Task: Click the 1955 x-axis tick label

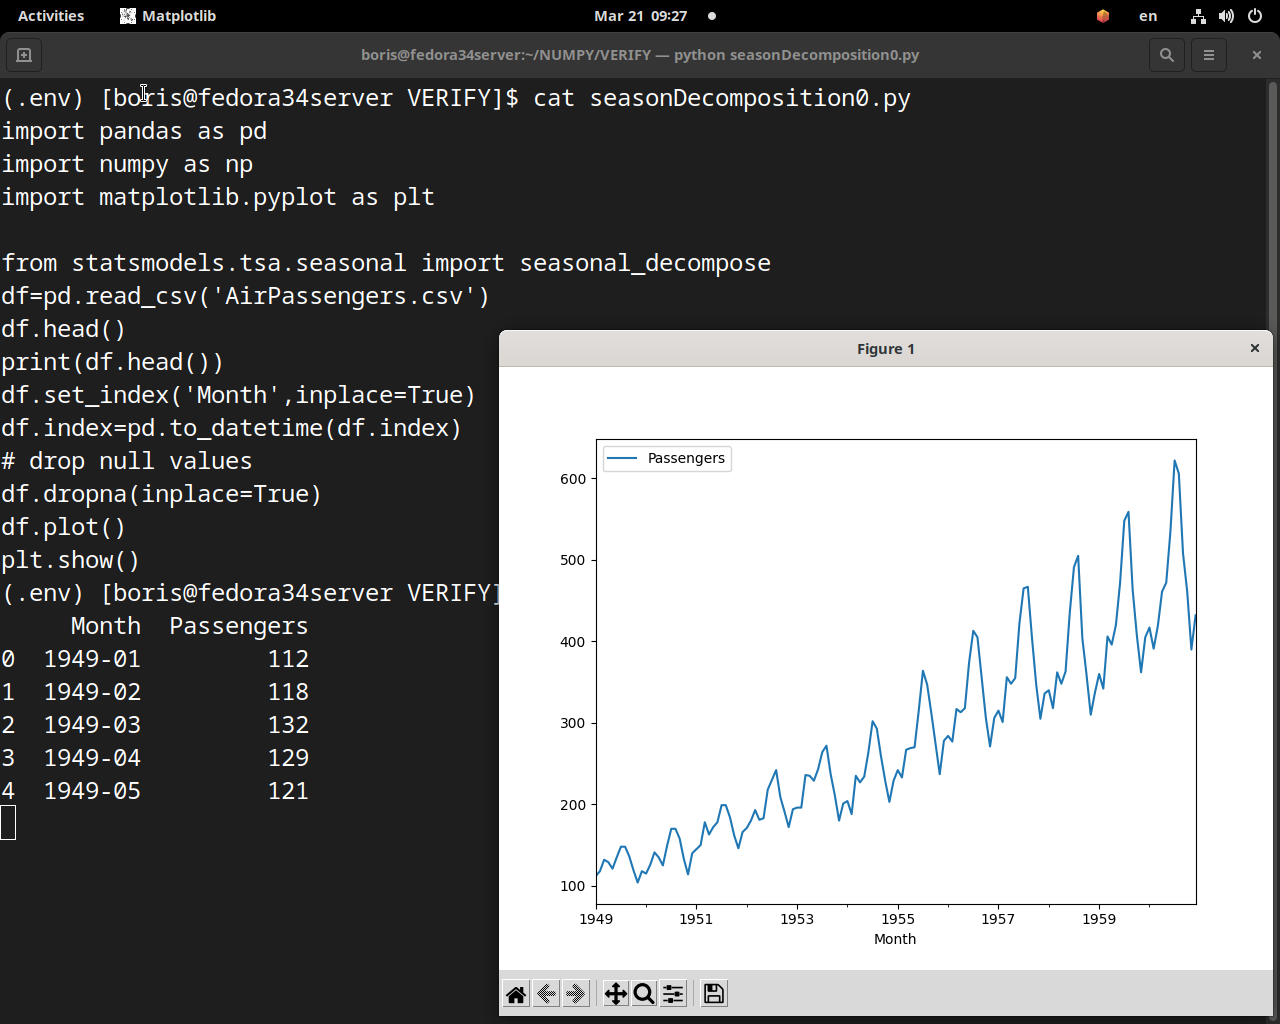Action: click(x=898, y=919)
